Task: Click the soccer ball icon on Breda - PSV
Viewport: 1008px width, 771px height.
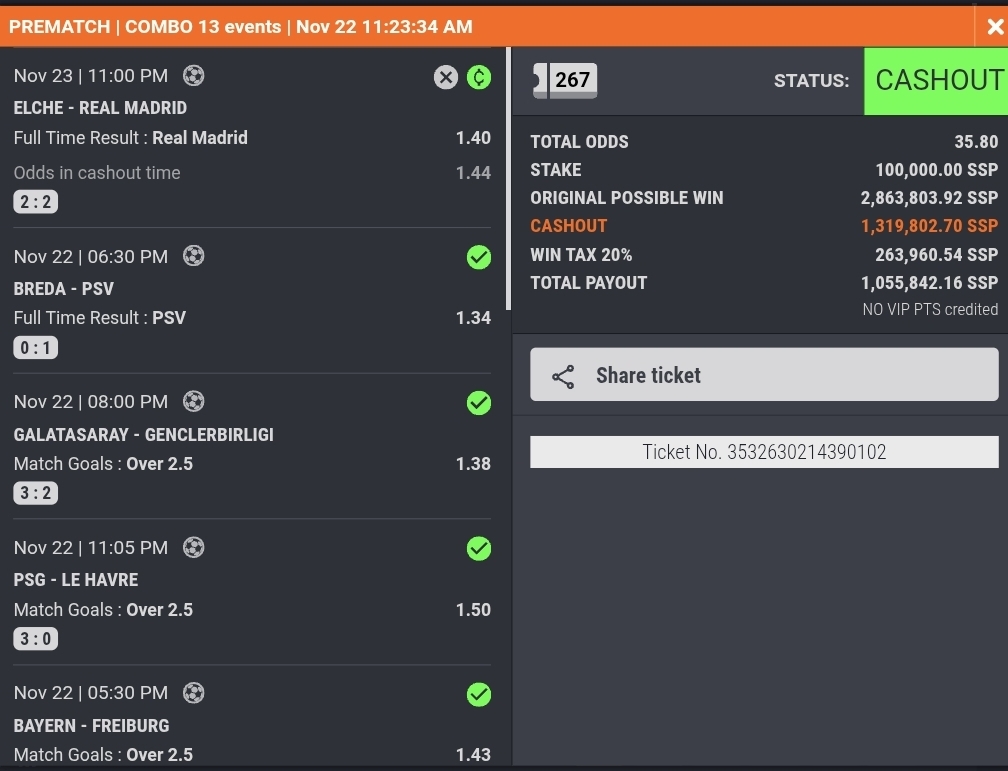Action: point(194,256)
